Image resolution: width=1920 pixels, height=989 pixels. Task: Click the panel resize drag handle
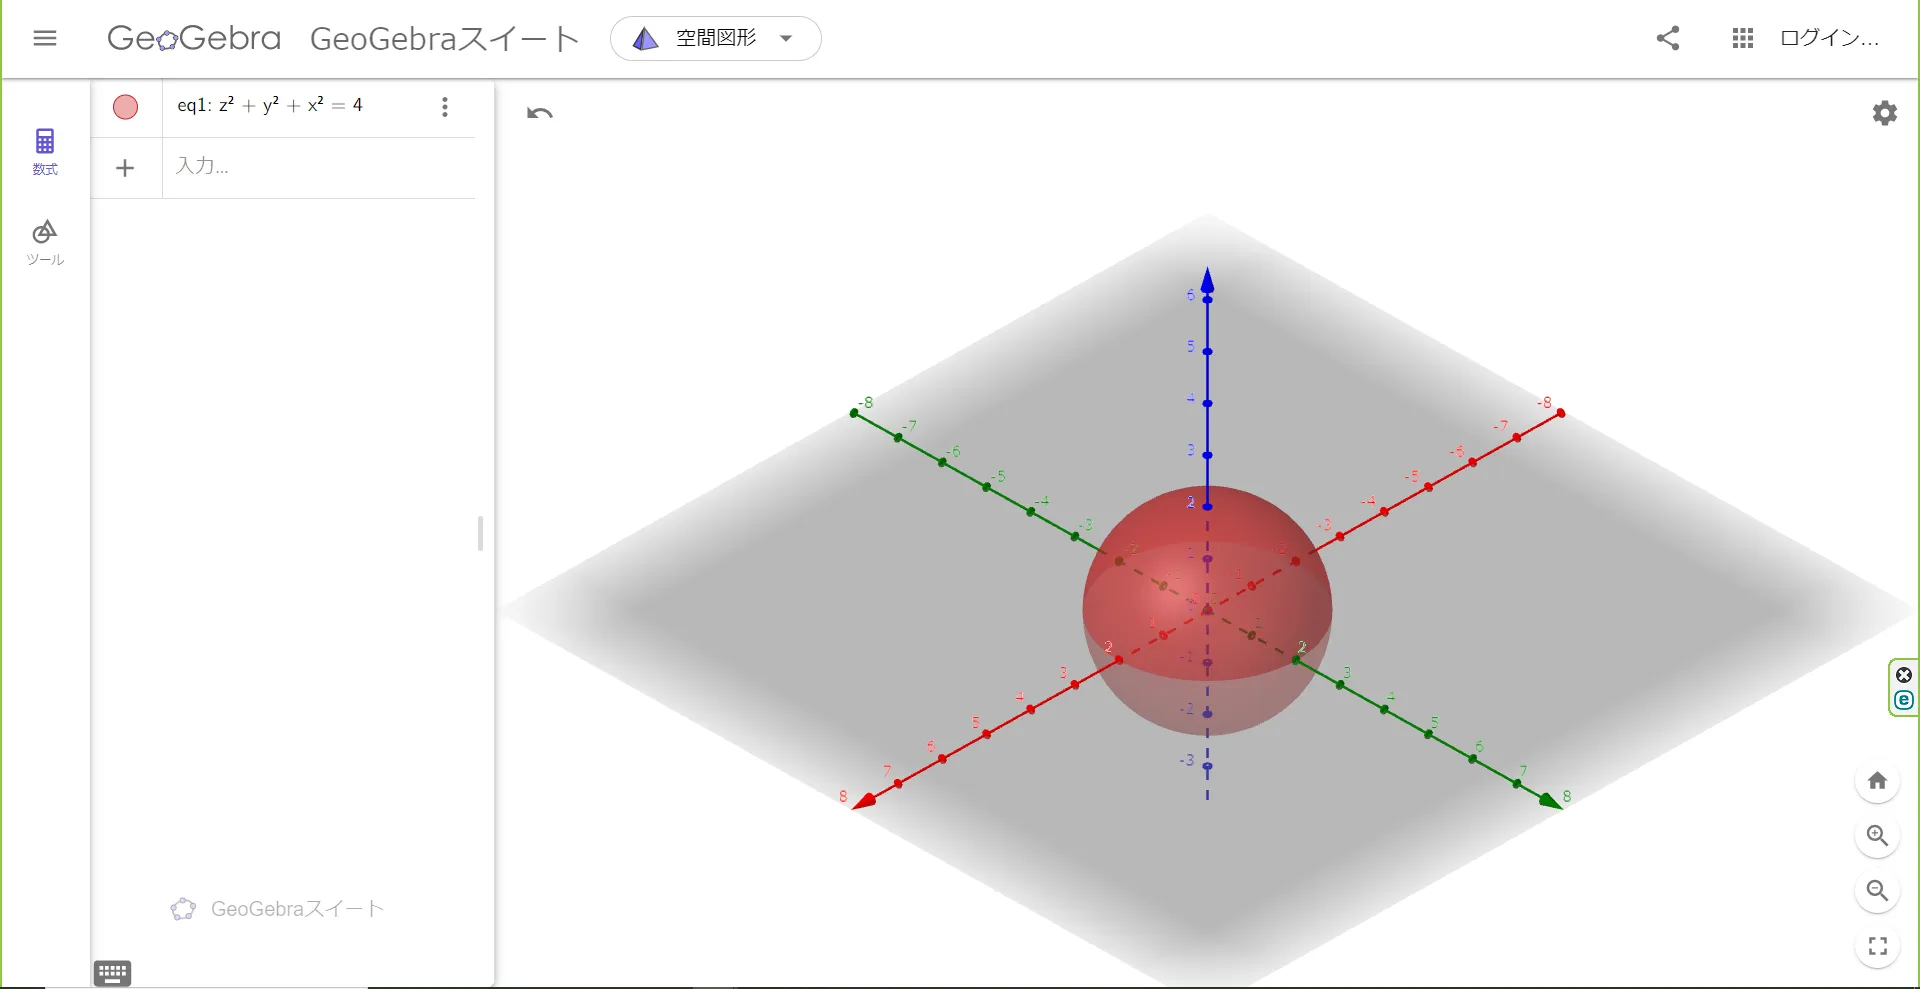[x=480, y=533]
